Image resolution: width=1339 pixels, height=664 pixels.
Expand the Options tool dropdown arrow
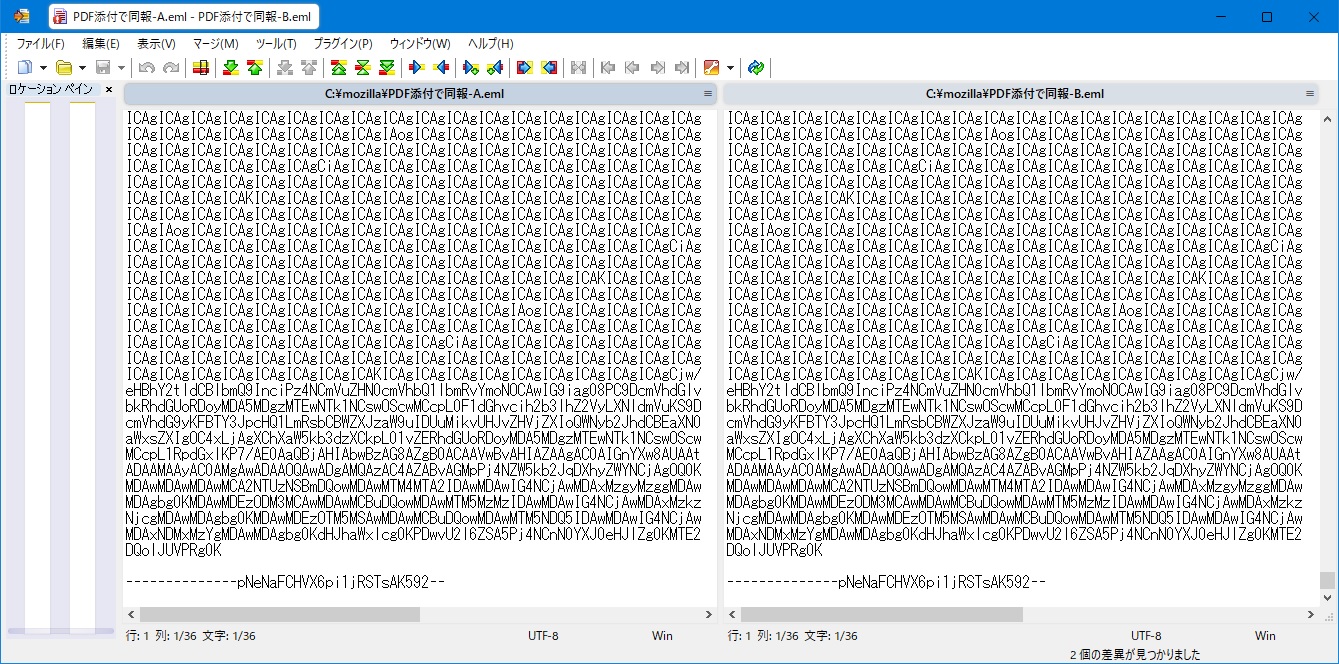coord(730,68)
